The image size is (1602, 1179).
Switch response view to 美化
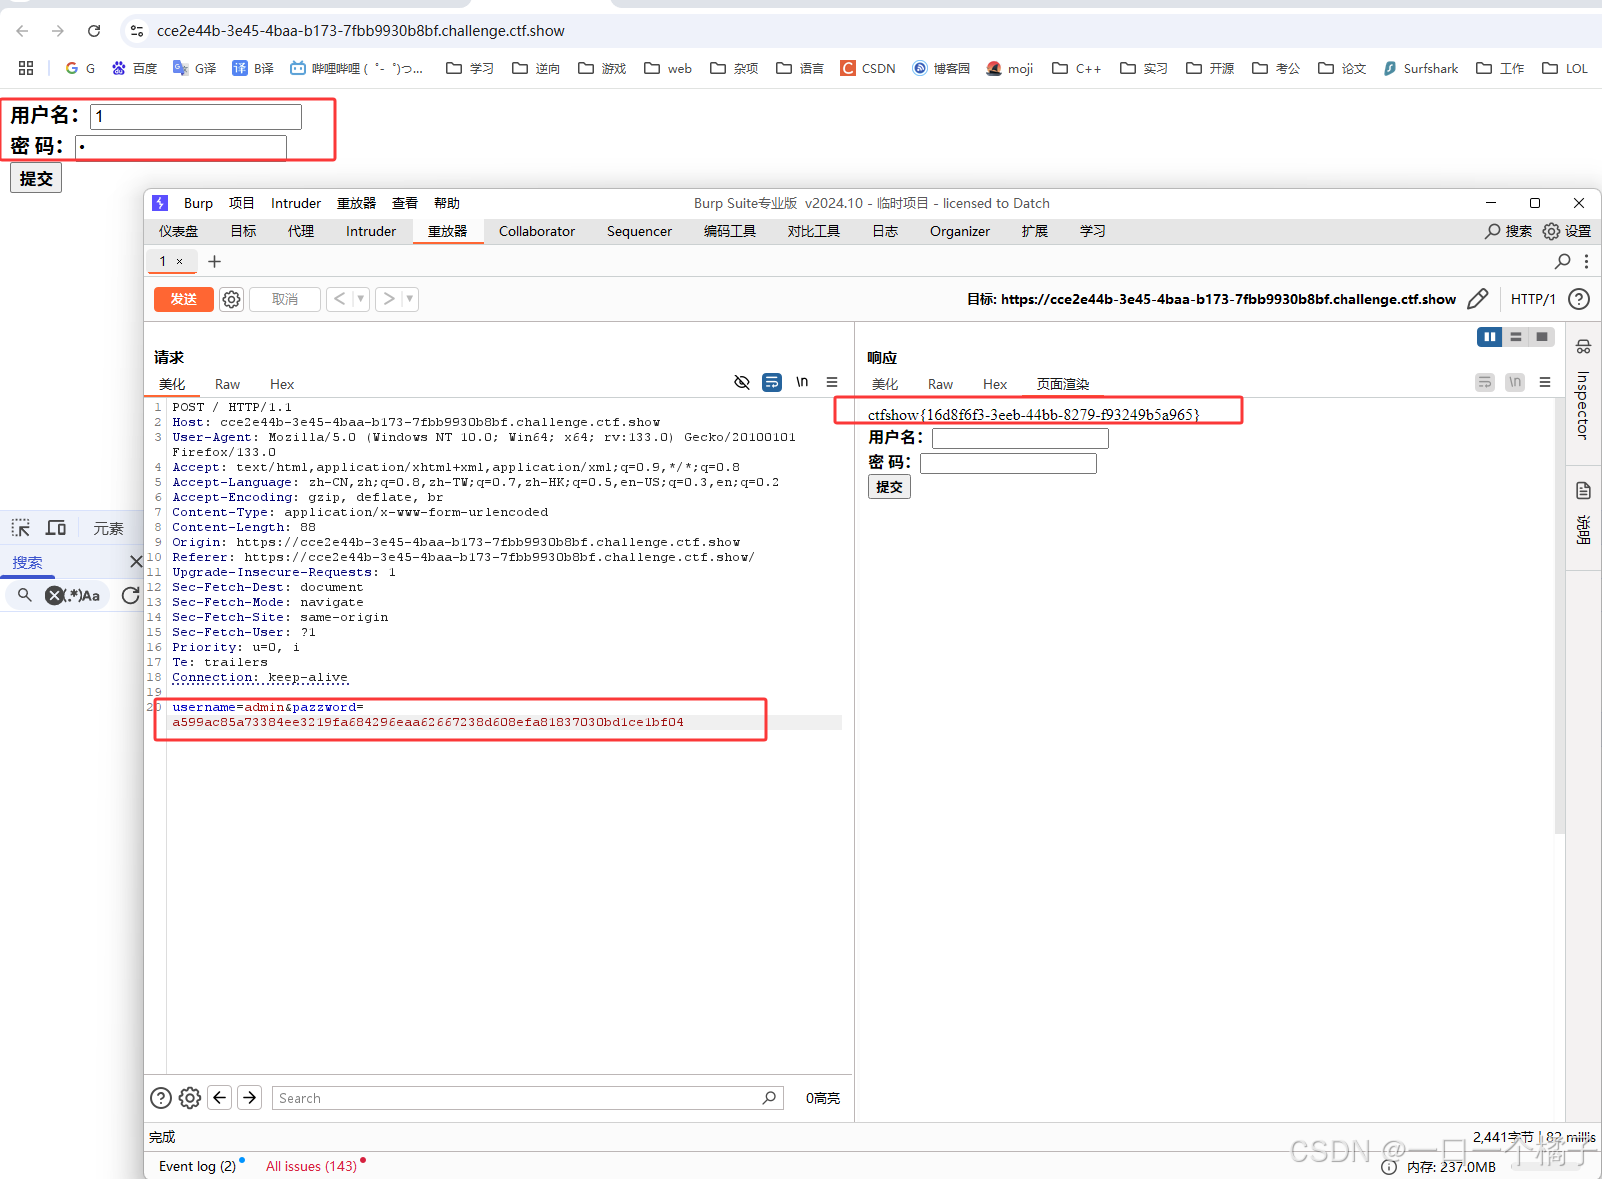[885, 384]
